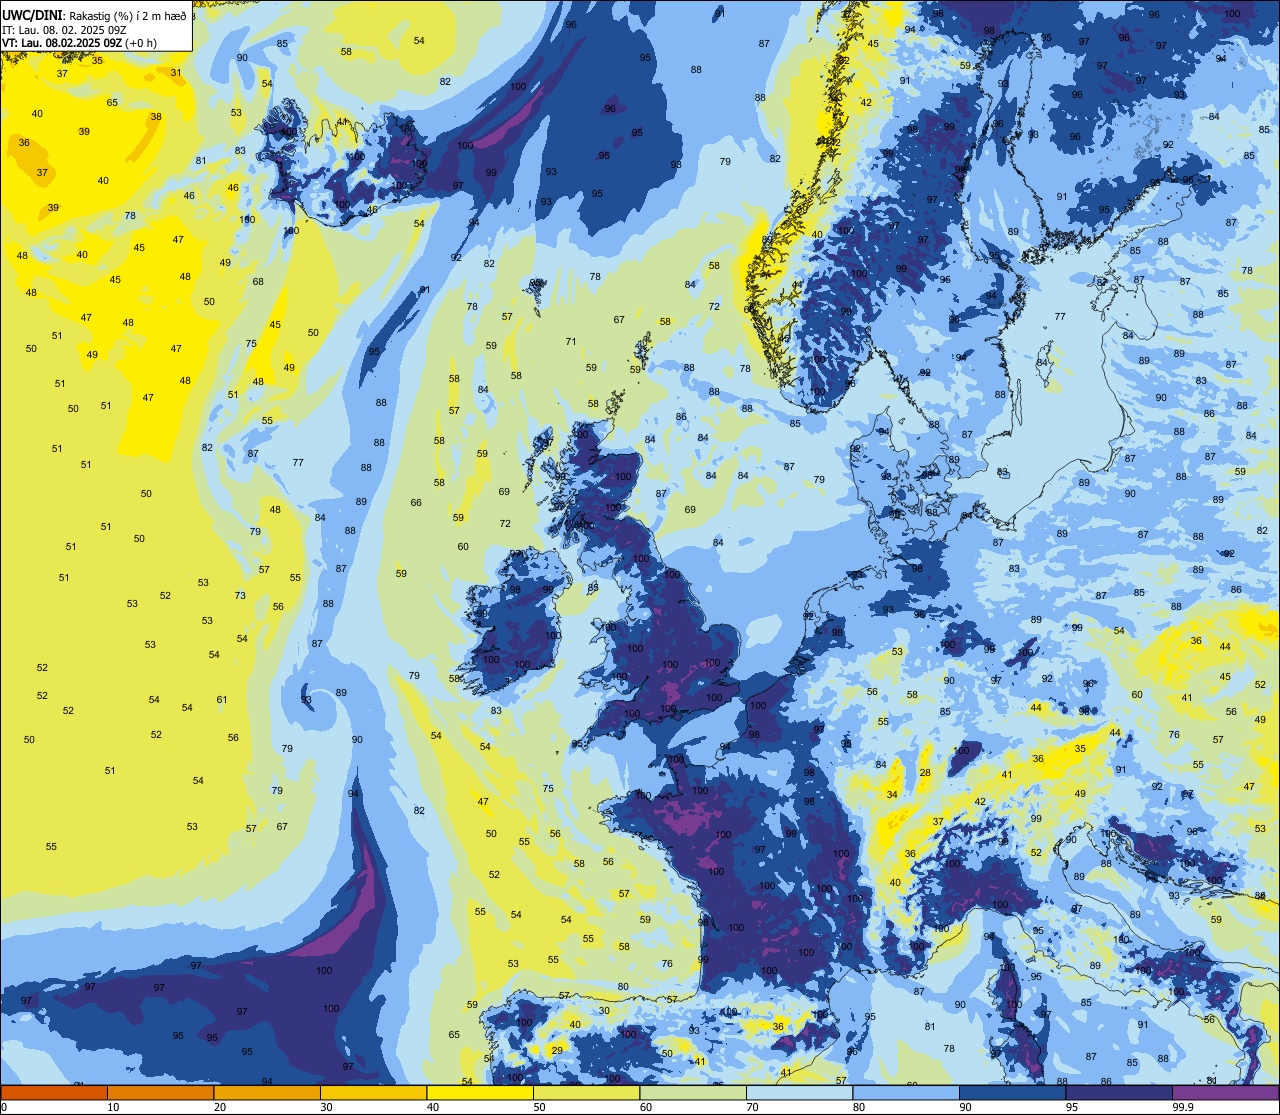Click the 'IT: Lau. 08. 02. 2025 09Z' line
Image resolution: width=1280 pixels, height=1115 pixels.
click(64, 30)
